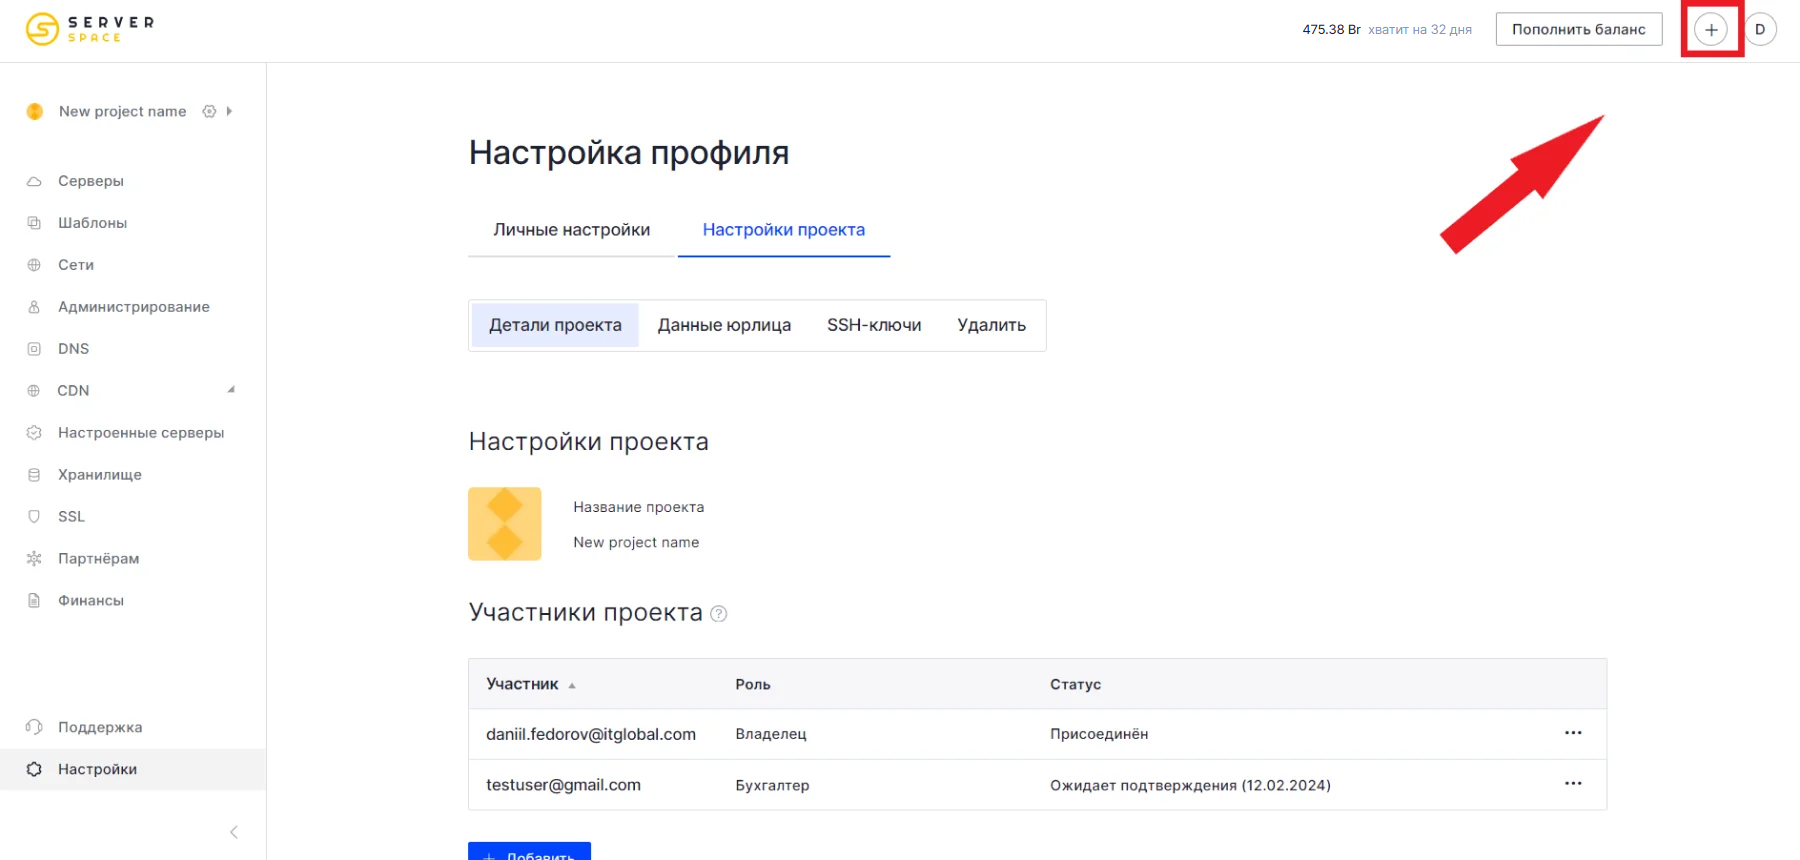Click the Владелец role cell
The width and height of the screenshot is (1800, 860).
click(x=771, y=734)
